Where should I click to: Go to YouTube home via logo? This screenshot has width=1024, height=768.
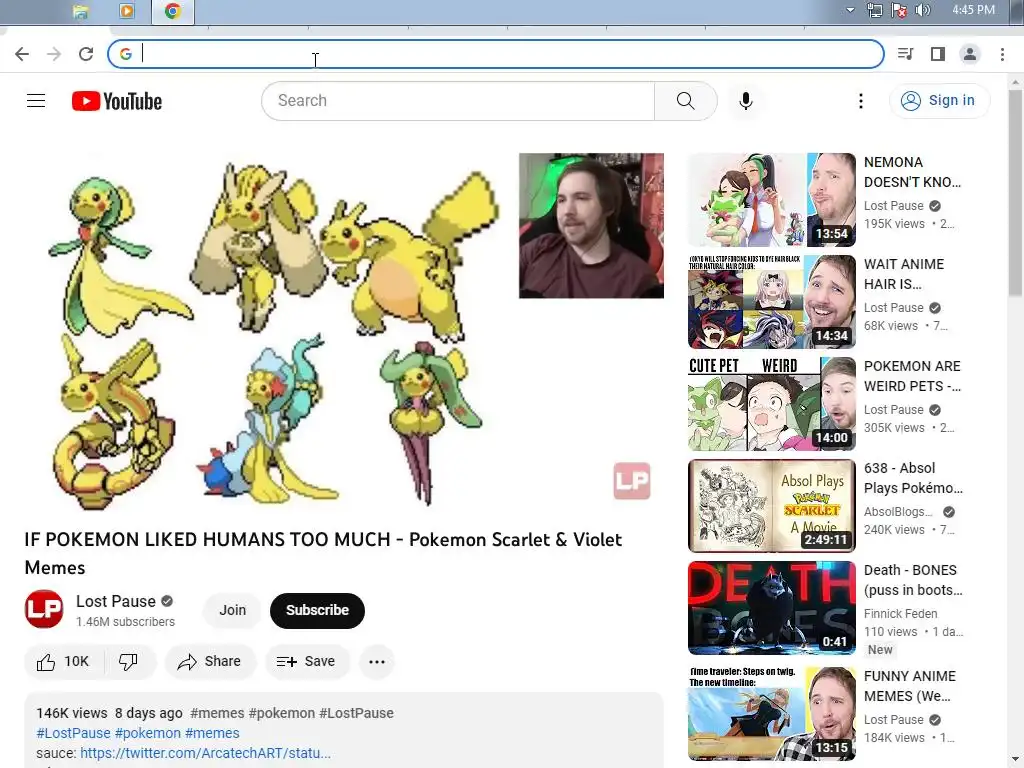[117, 101]
